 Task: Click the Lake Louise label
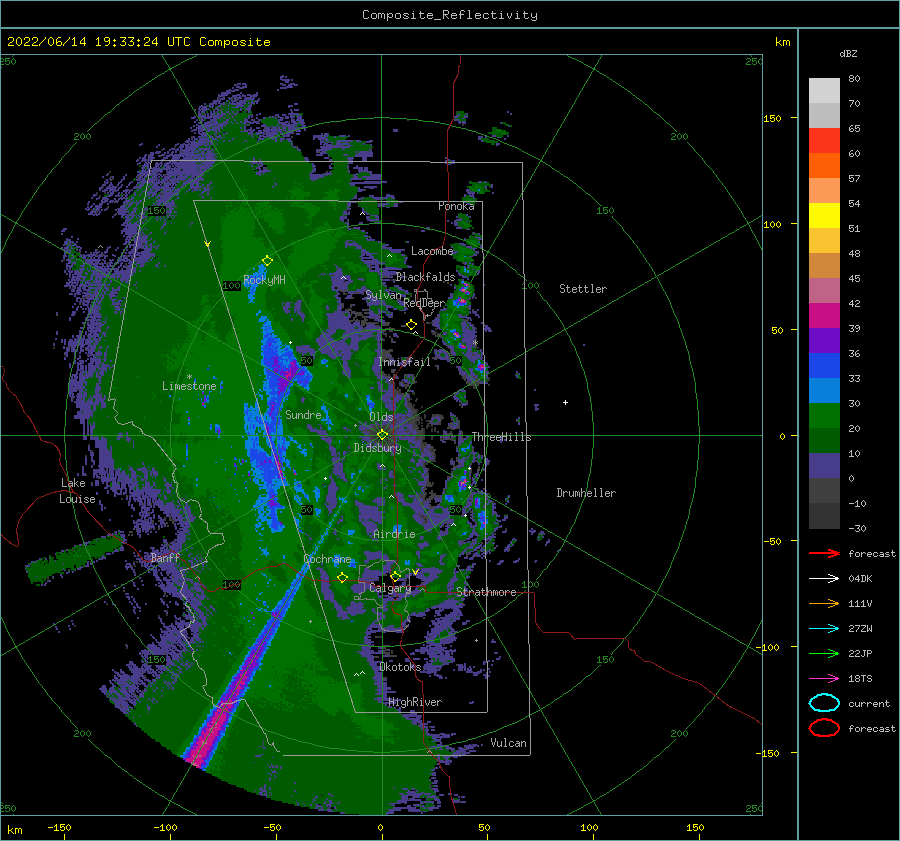pyautogui.click(x=77, y=491)
